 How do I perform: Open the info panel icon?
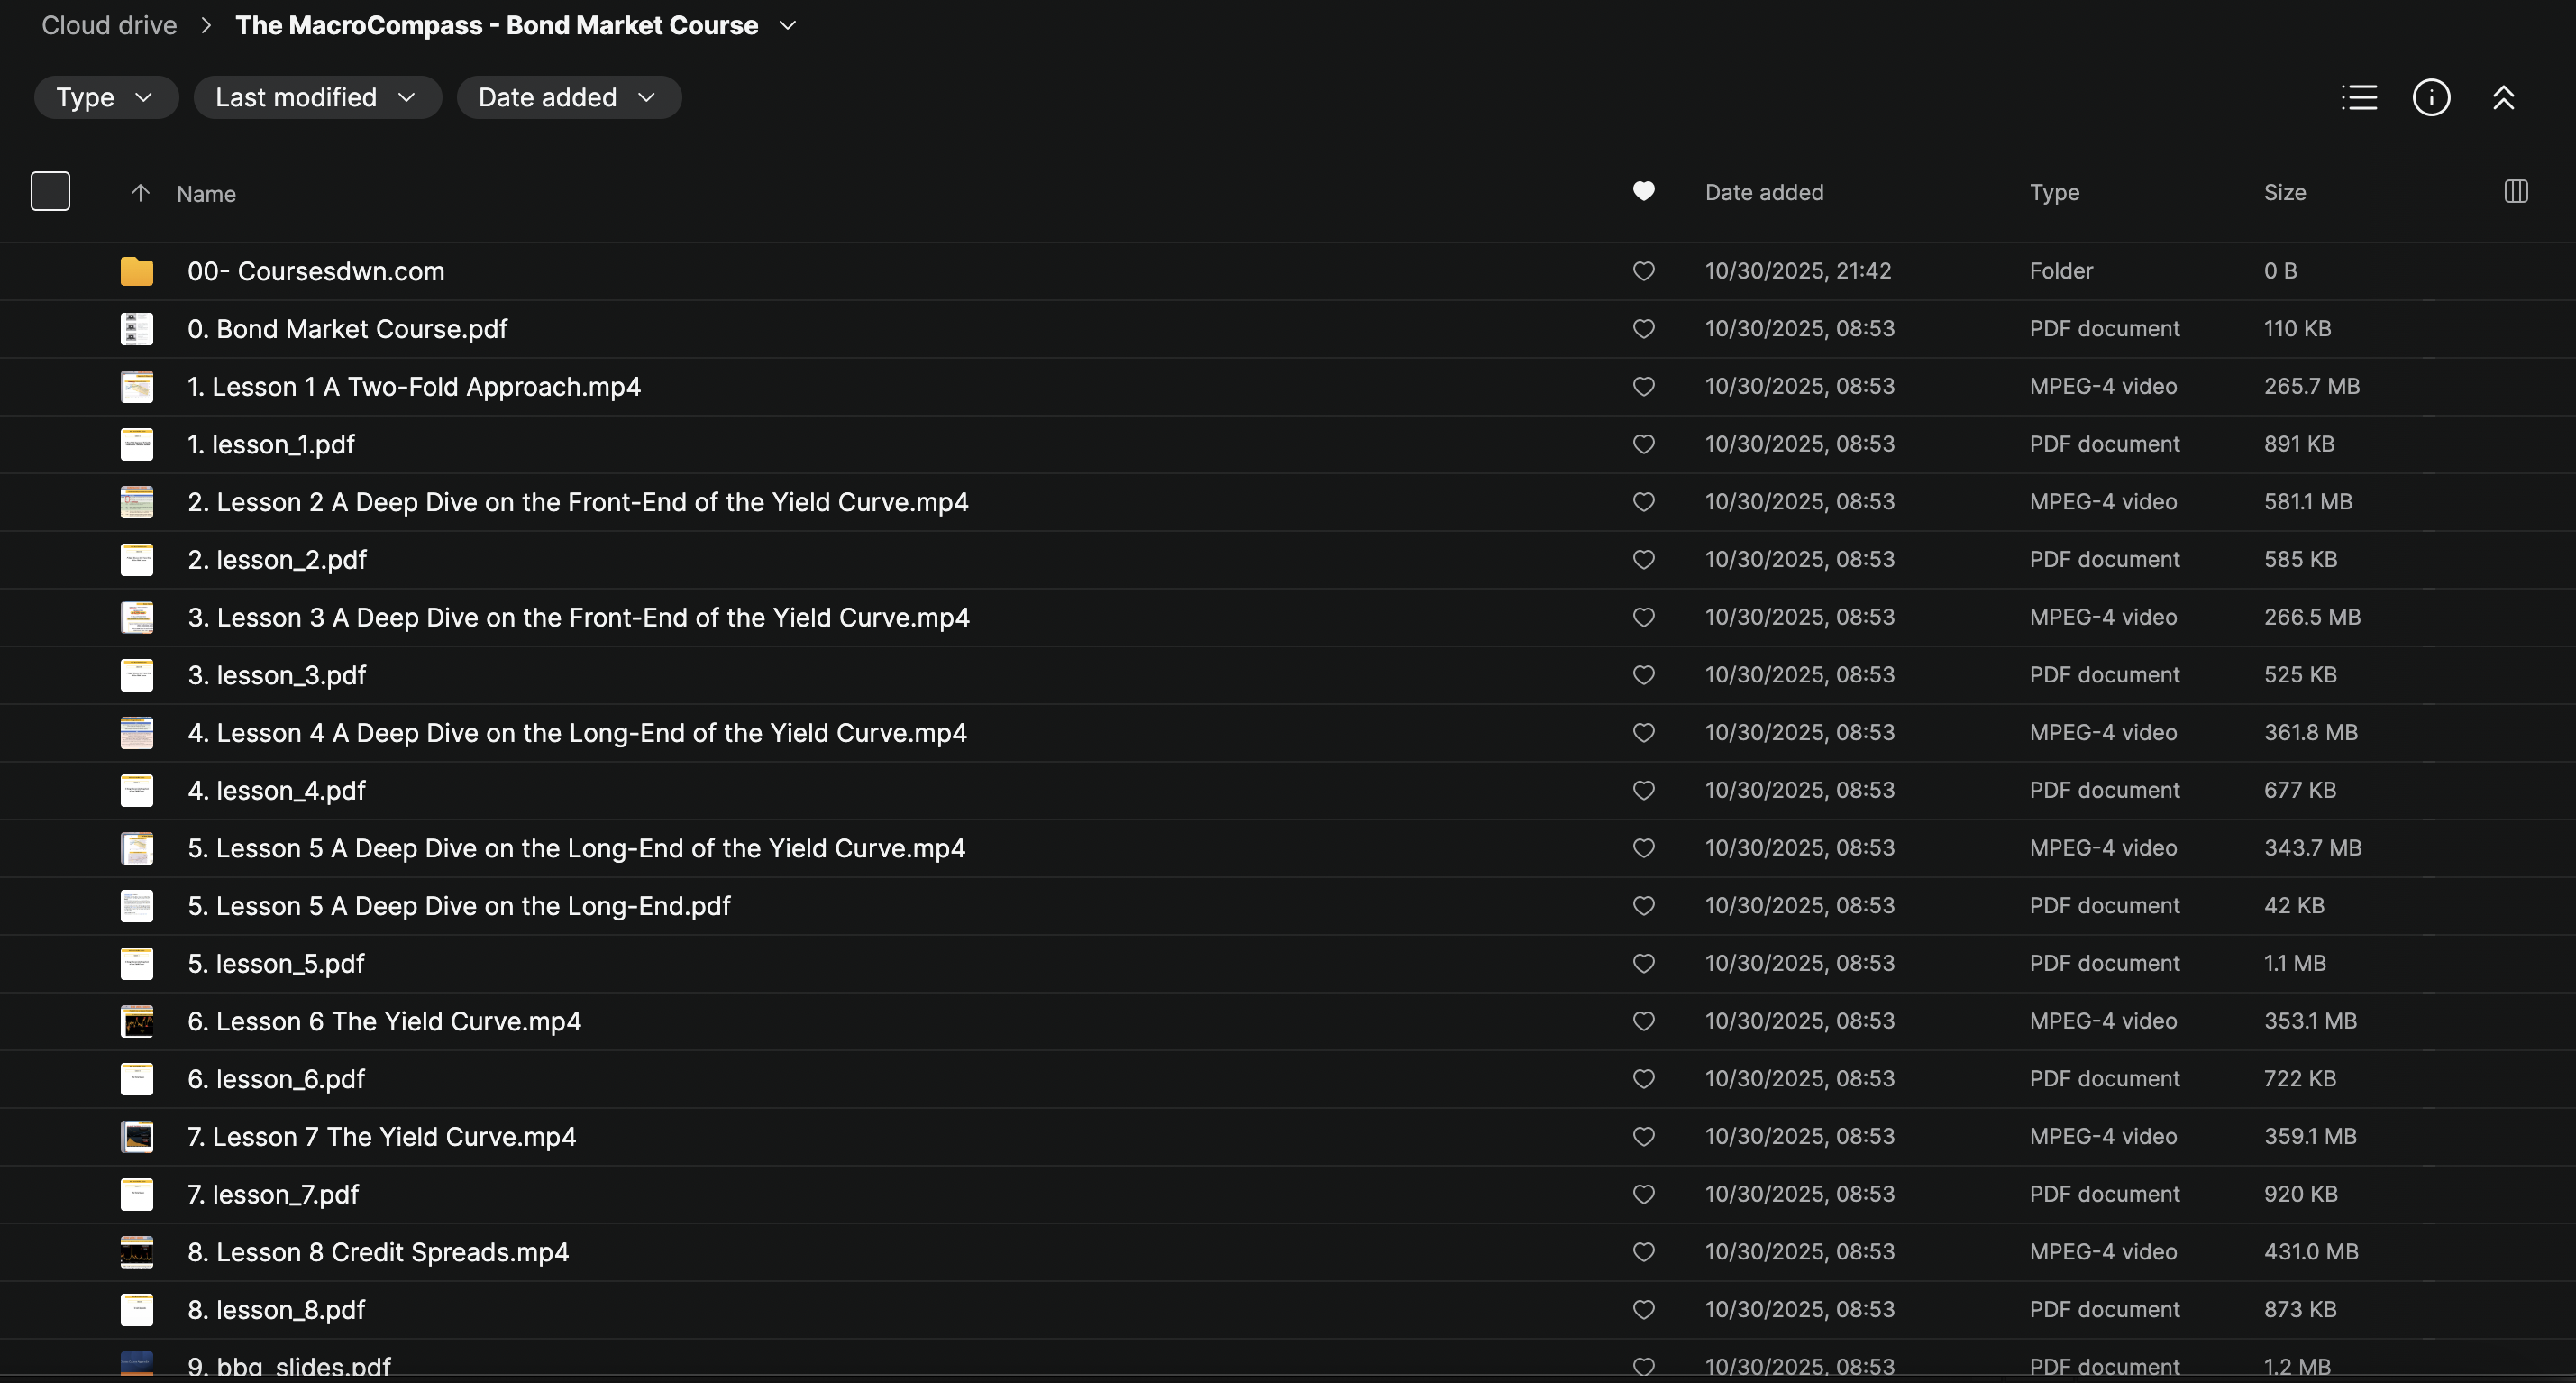pos(2431,97)
